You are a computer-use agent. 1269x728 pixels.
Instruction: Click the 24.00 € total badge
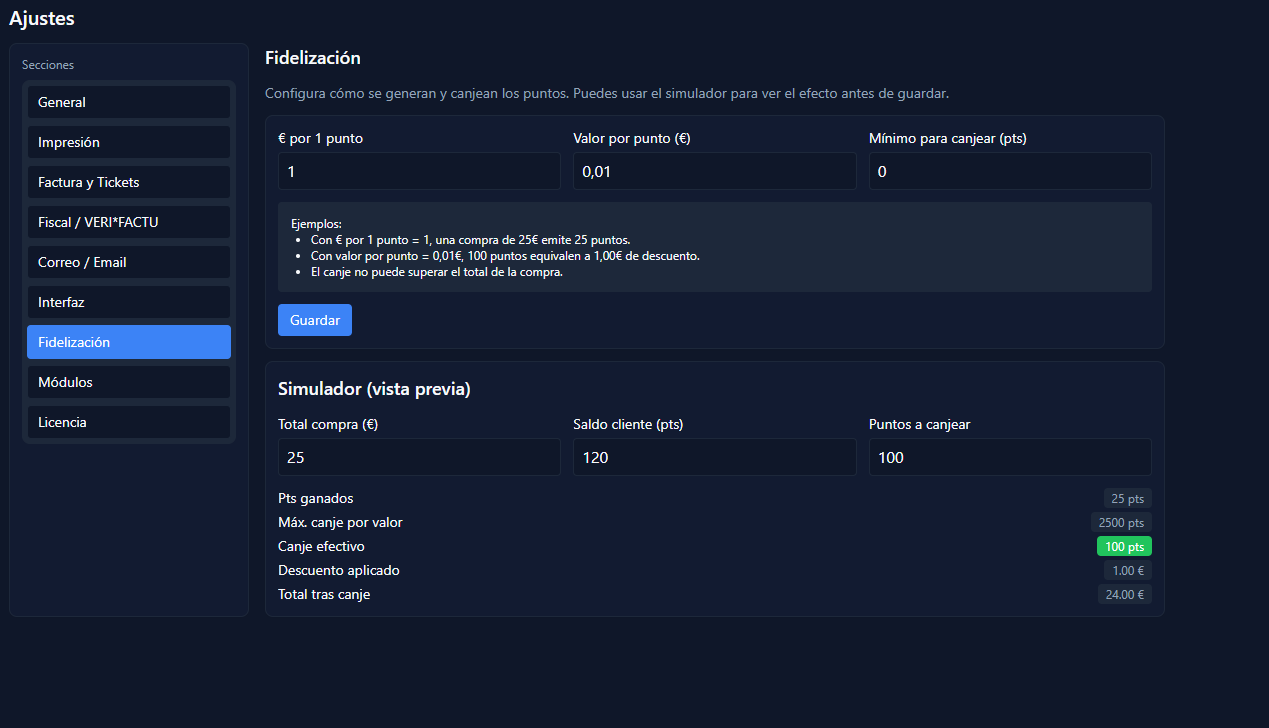click(x=1124, y=595)
